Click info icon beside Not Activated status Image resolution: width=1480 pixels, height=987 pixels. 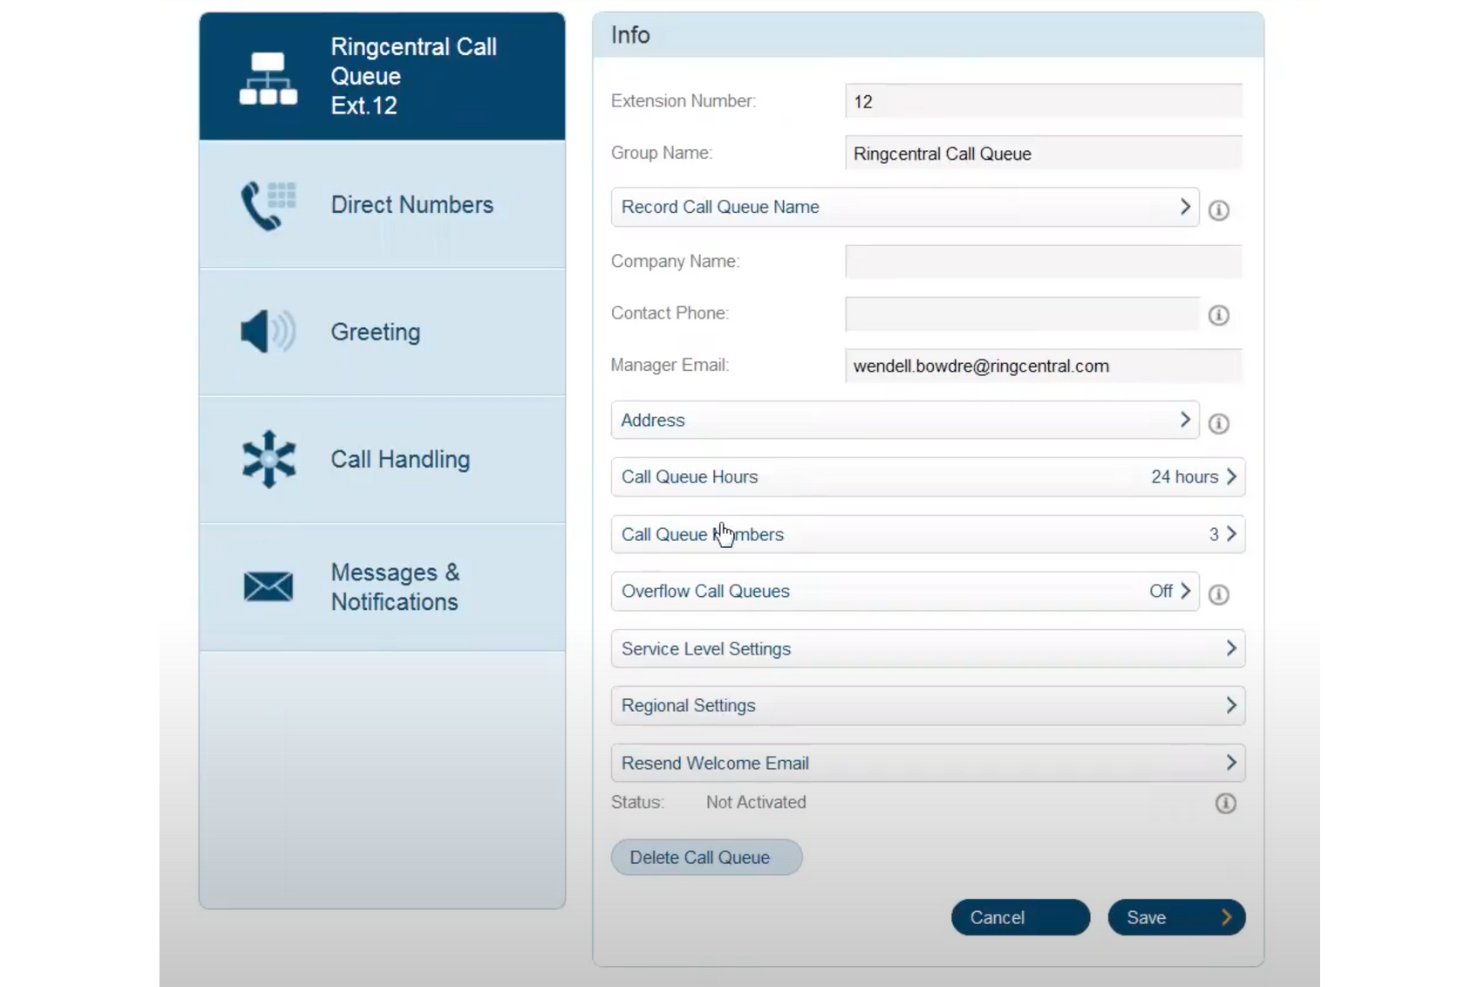coord(1225,803)
